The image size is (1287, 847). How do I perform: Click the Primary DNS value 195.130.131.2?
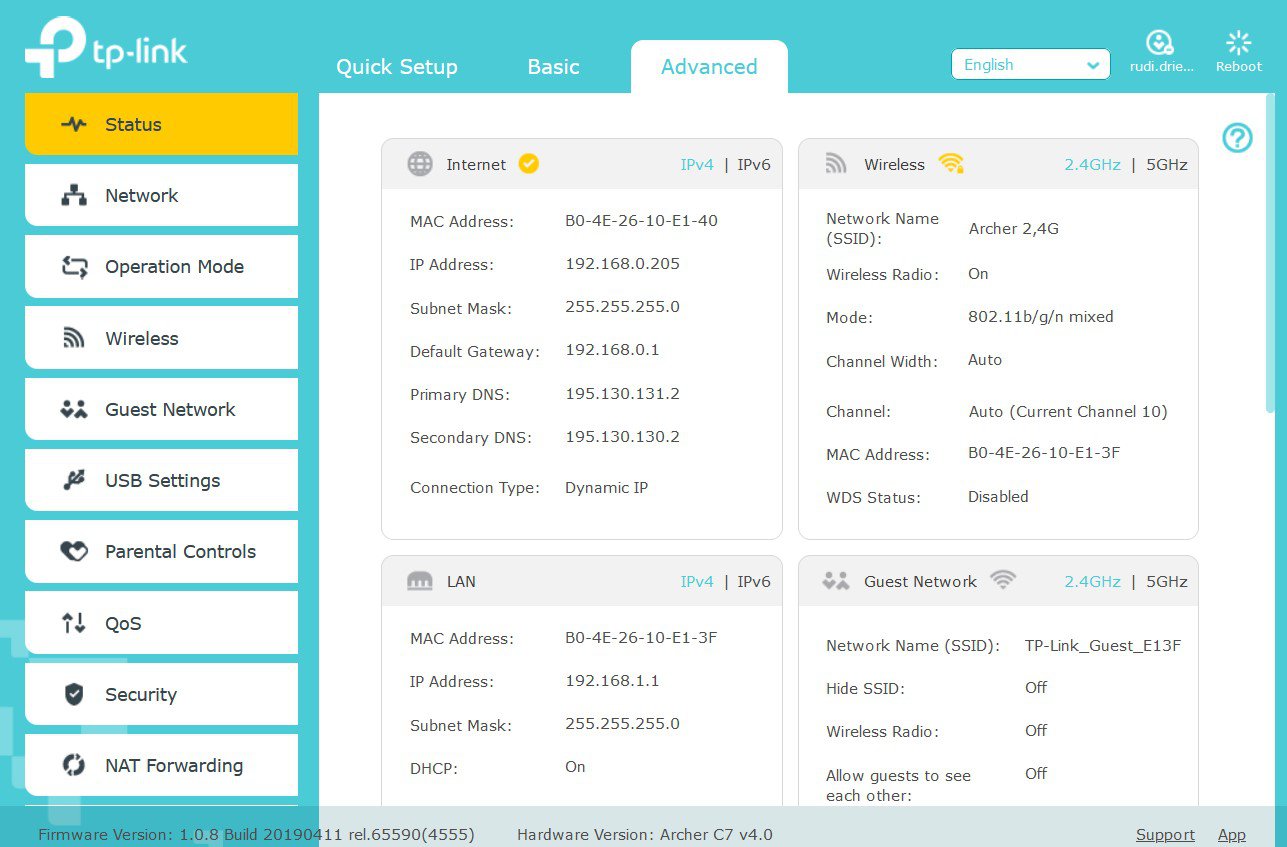(622, 394)
